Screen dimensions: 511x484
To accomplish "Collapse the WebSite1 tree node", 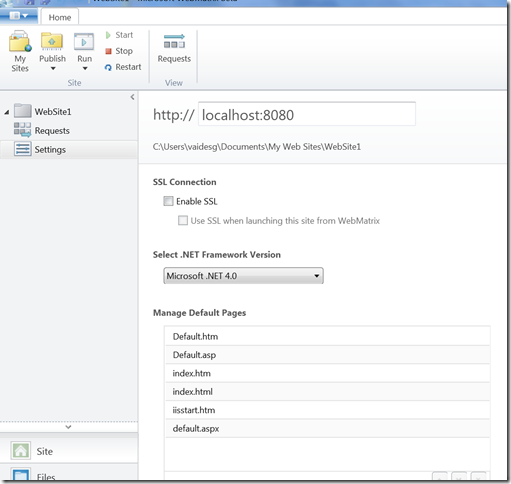I will click(x=7, y=113).
